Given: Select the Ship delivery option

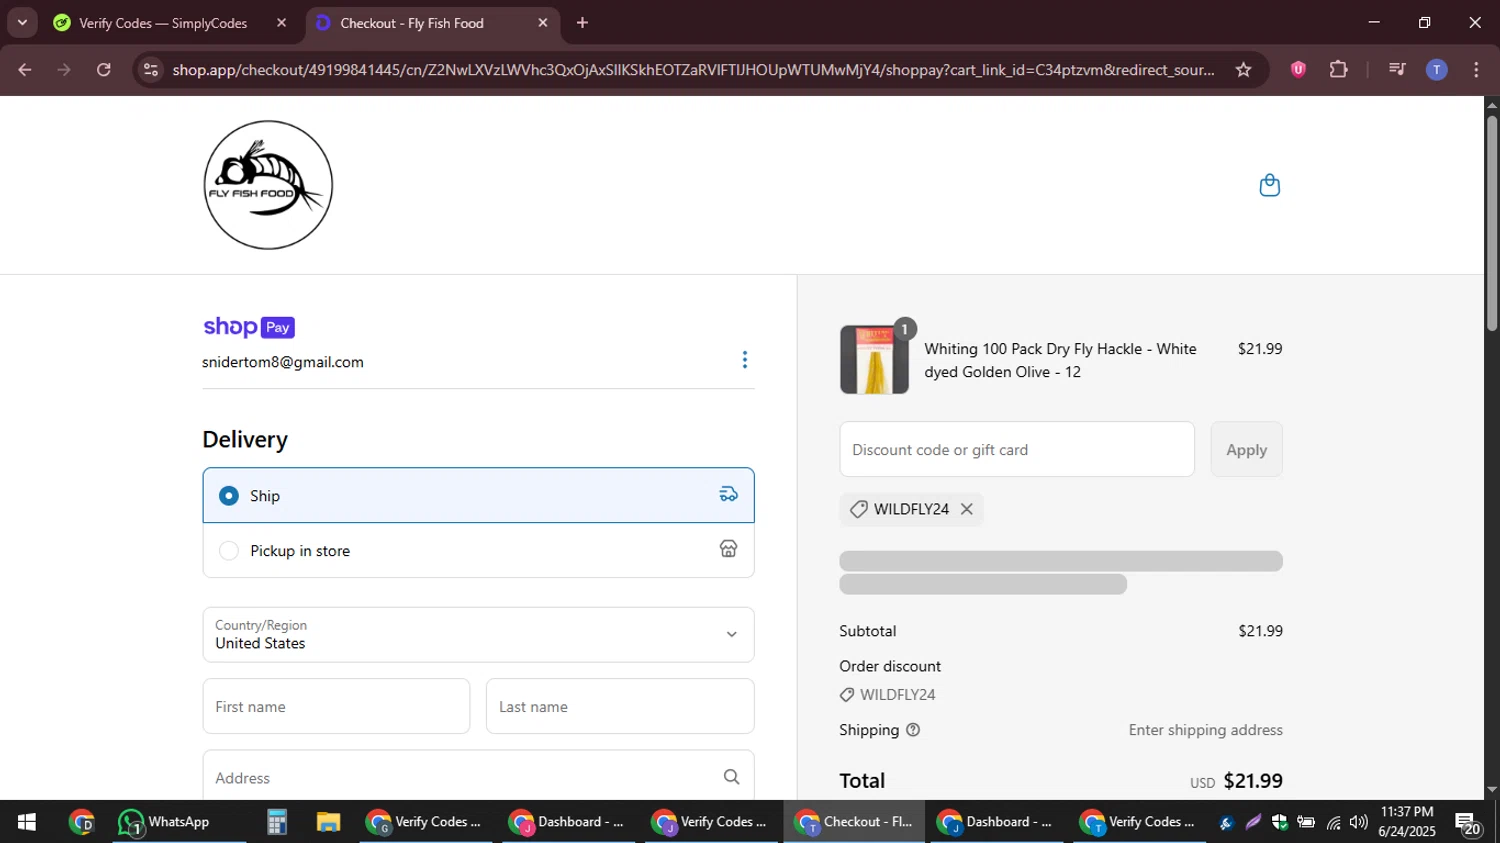Looking at the screenshot, I should (478, 495).
